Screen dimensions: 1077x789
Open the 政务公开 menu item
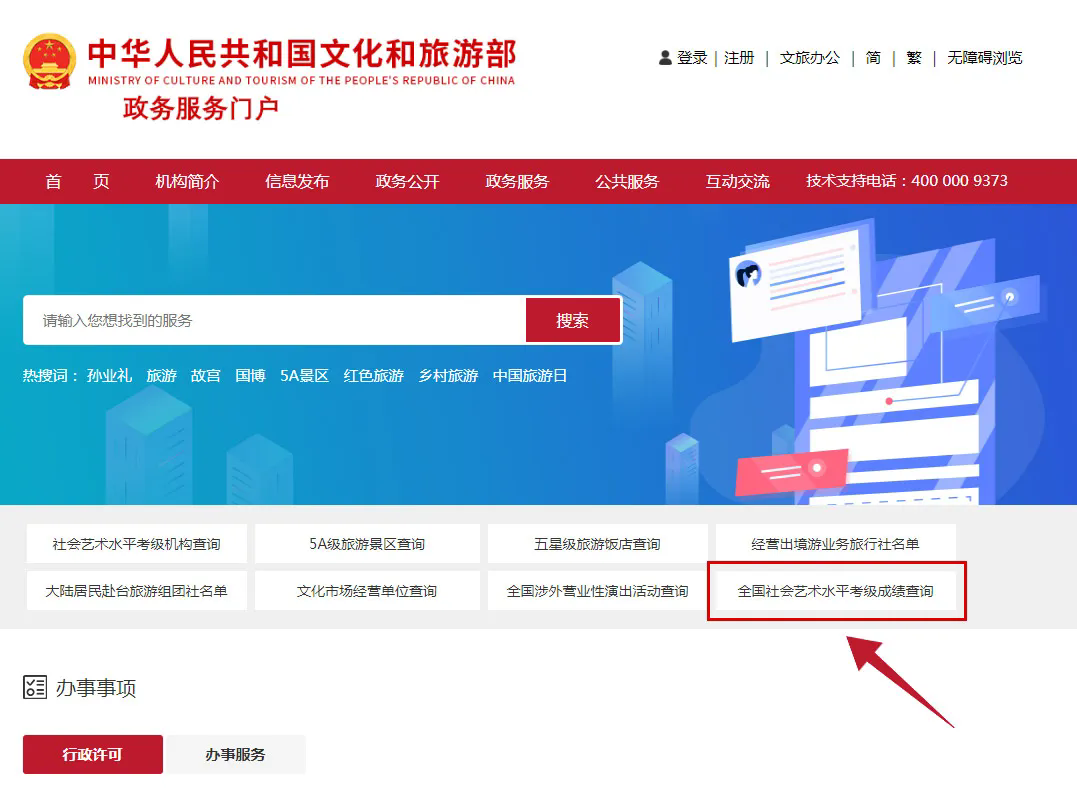point(407,181)
